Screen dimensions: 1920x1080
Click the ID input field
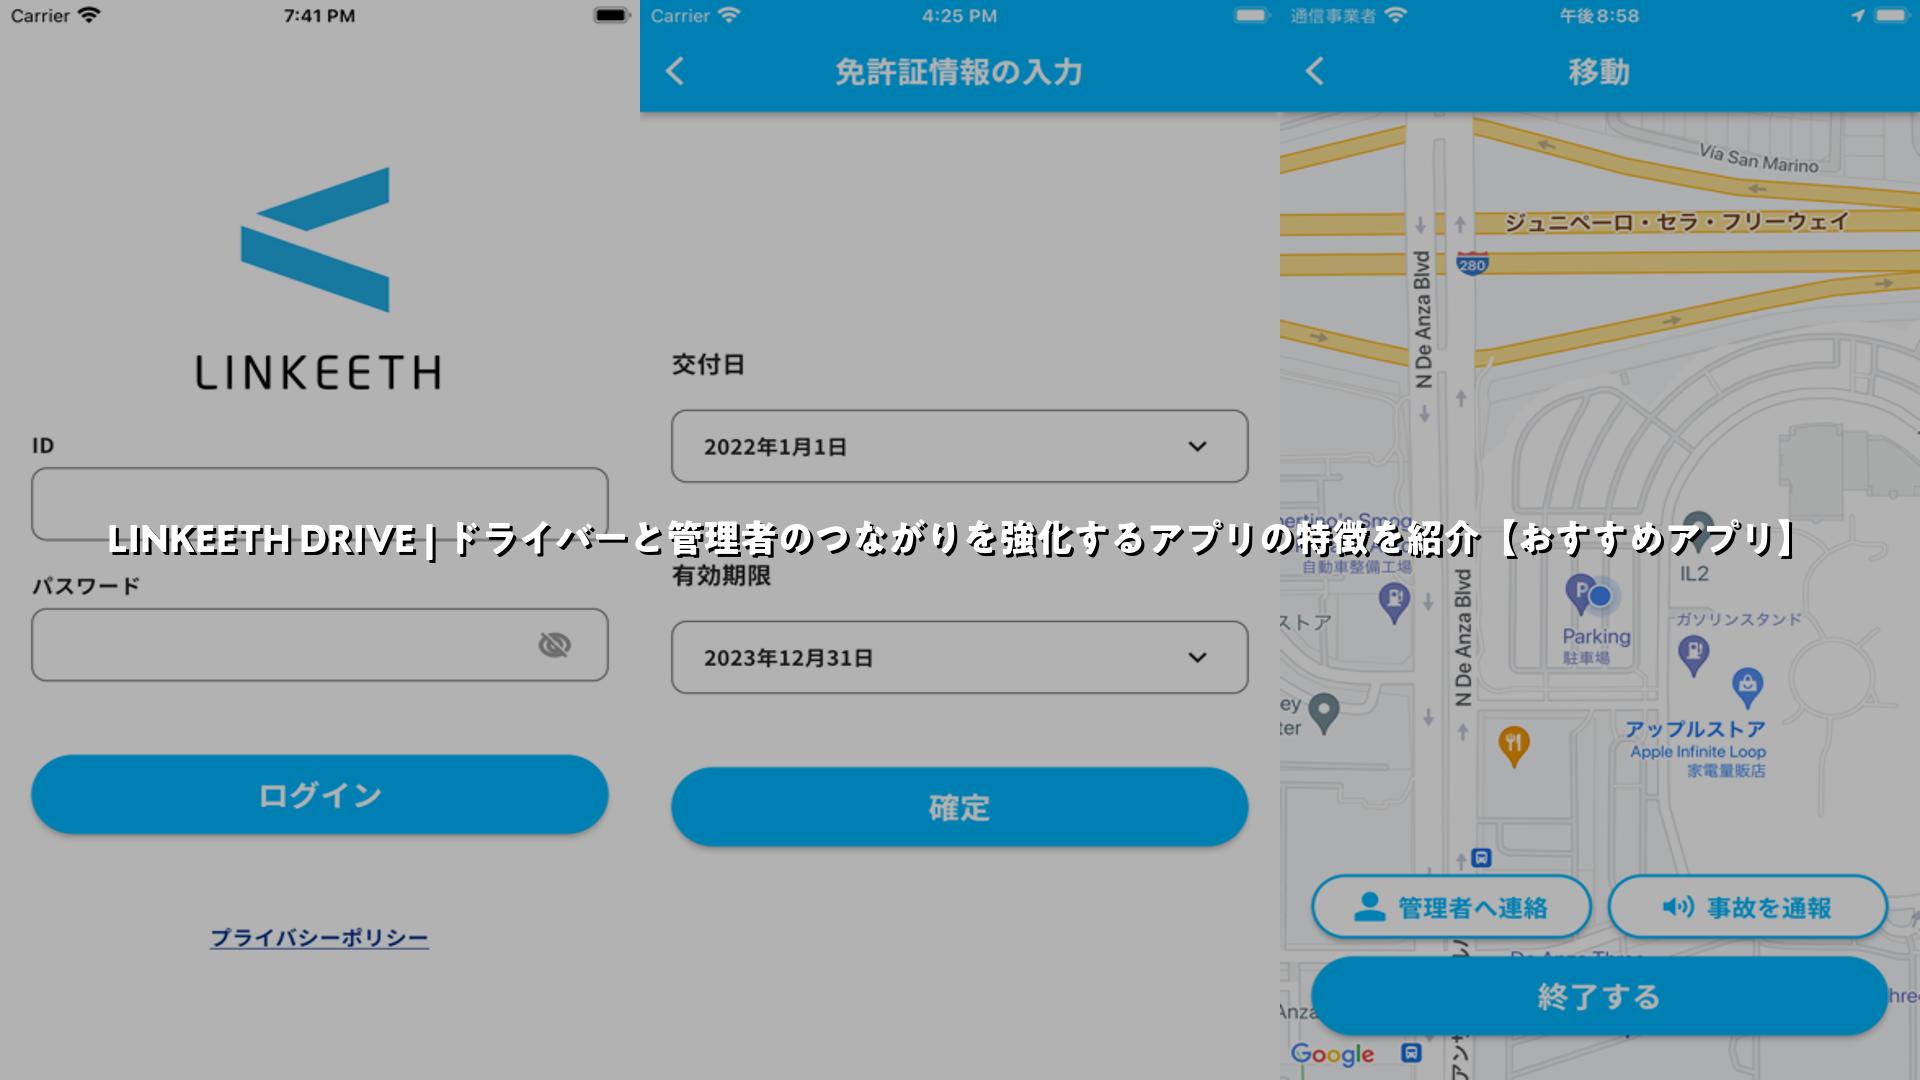[319, 504]
